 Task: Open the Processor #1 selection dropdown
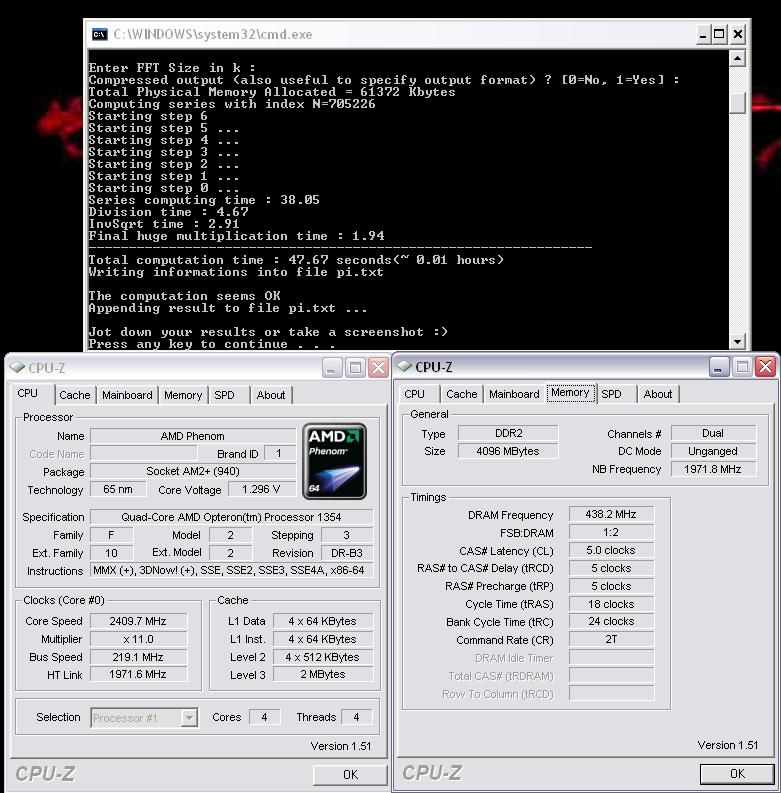tap(189, 717)
